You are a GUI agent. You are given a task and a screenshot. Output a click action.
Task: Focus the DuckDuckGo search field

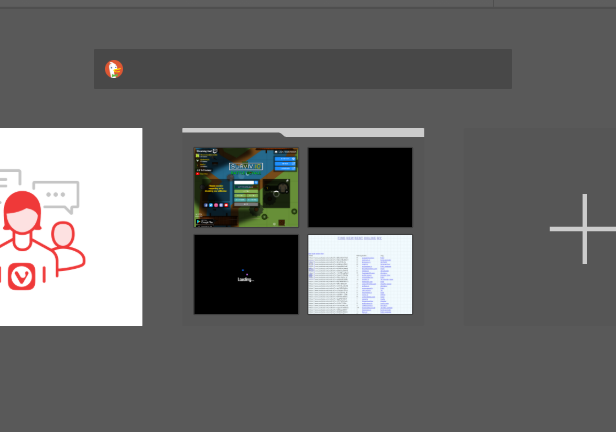click(x=302, y=69)
